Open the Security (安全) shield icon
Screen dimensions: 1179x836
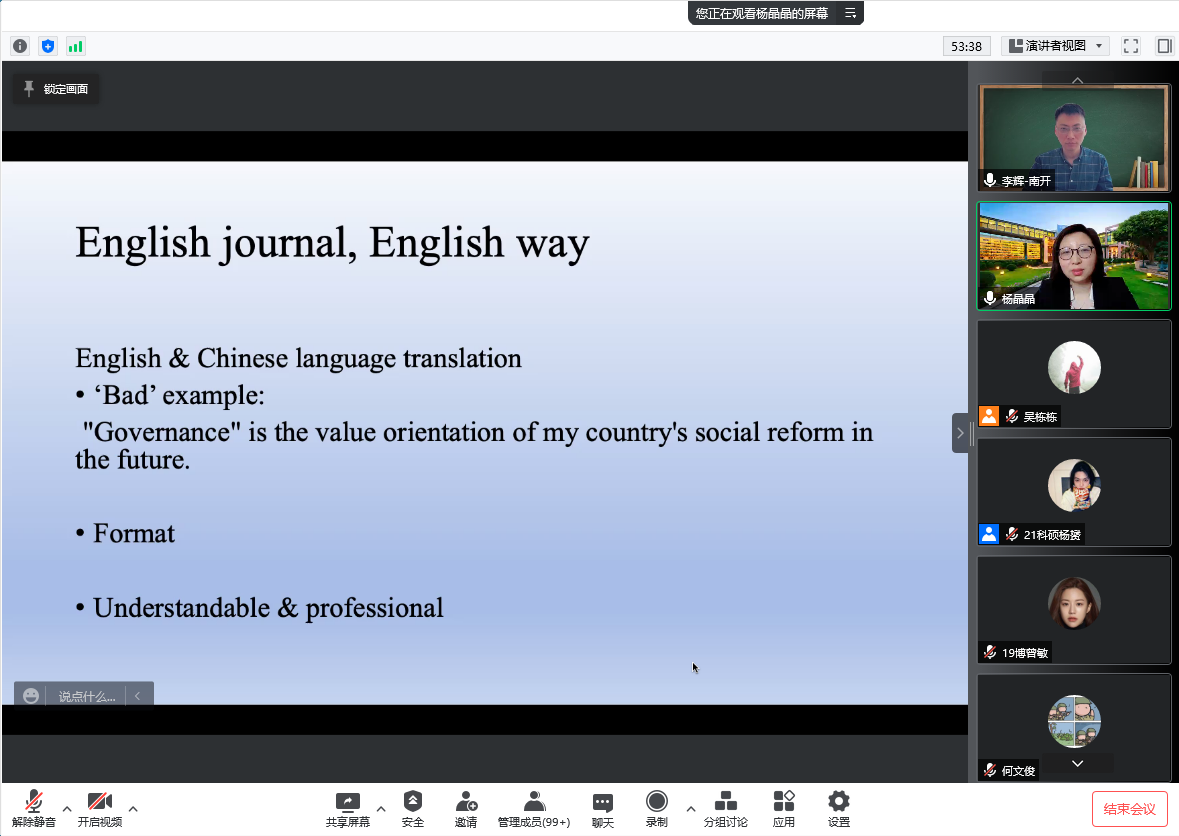click(413, 807)
